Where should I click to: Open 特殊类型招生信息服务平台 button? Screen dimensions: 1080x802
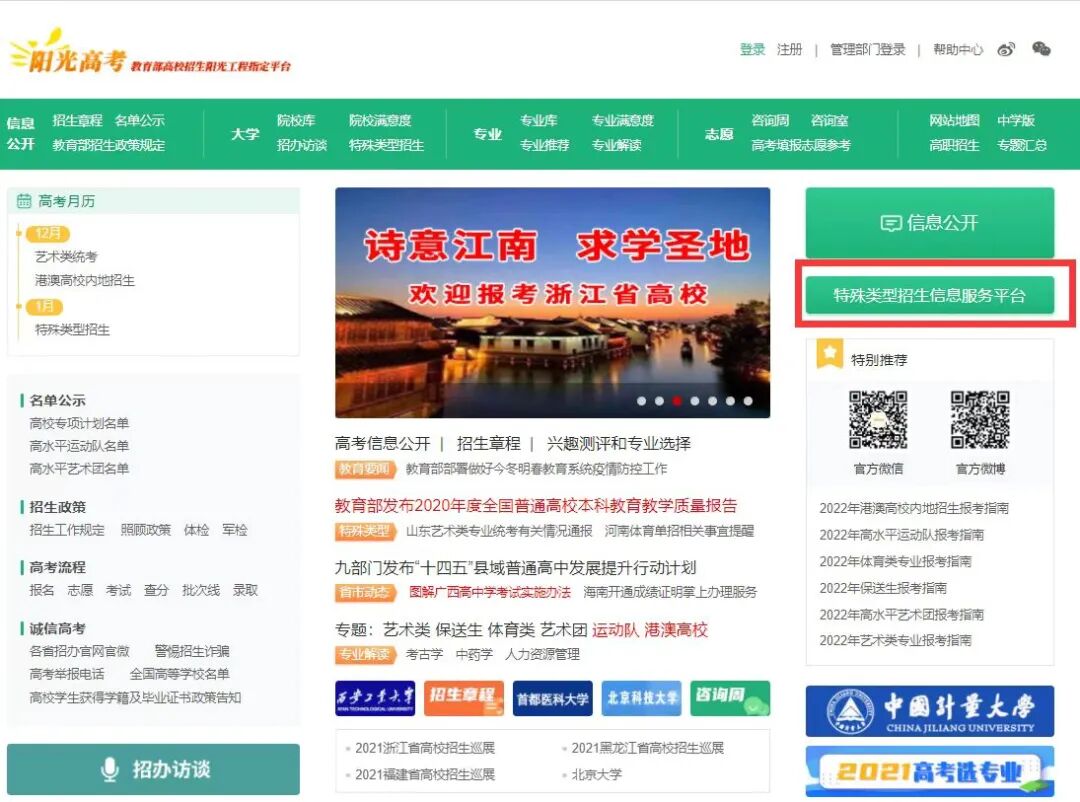pos(930,296)
